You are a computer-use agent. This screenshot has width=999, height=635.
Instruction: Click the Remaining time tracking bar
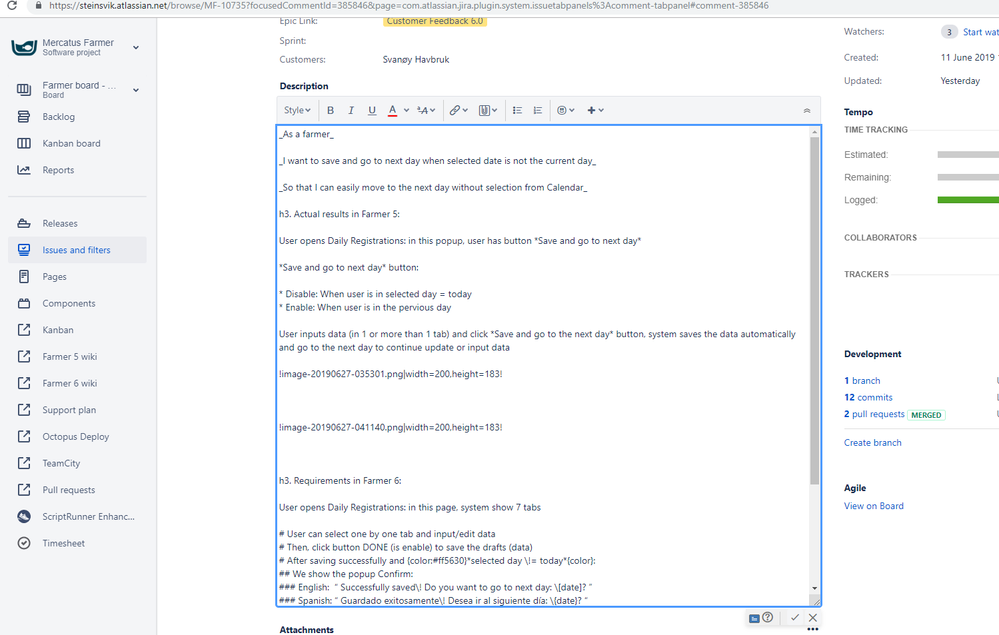[x=968, y=178]
